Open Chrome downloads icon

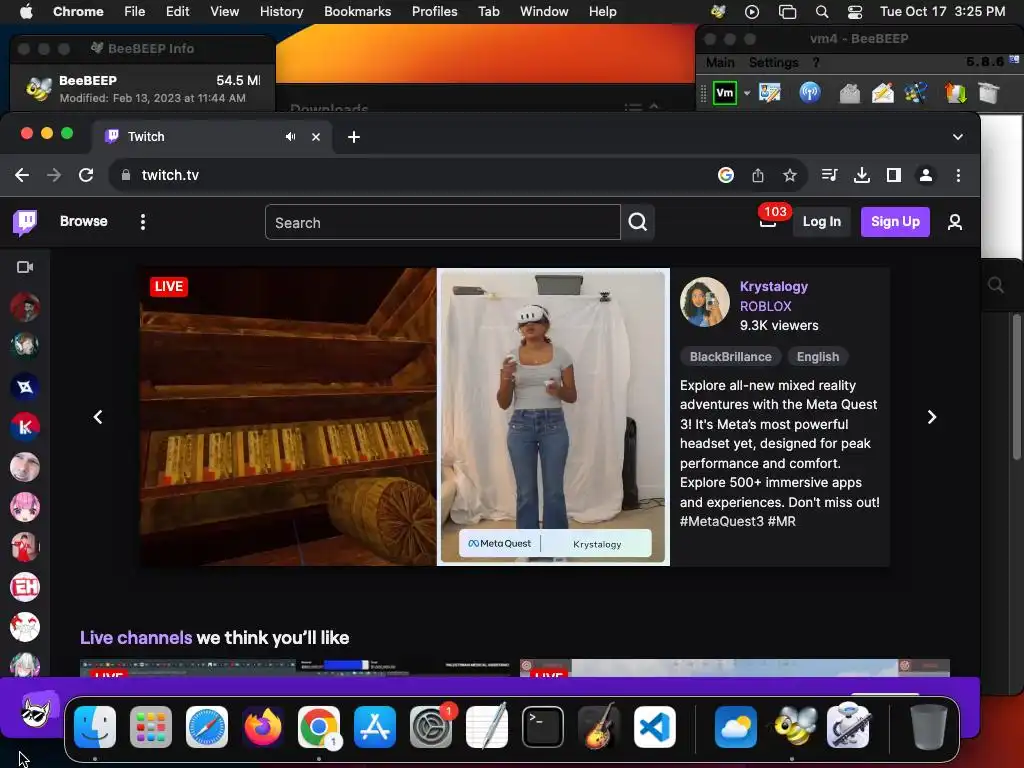pyautogui.click(x=862, y=175)
